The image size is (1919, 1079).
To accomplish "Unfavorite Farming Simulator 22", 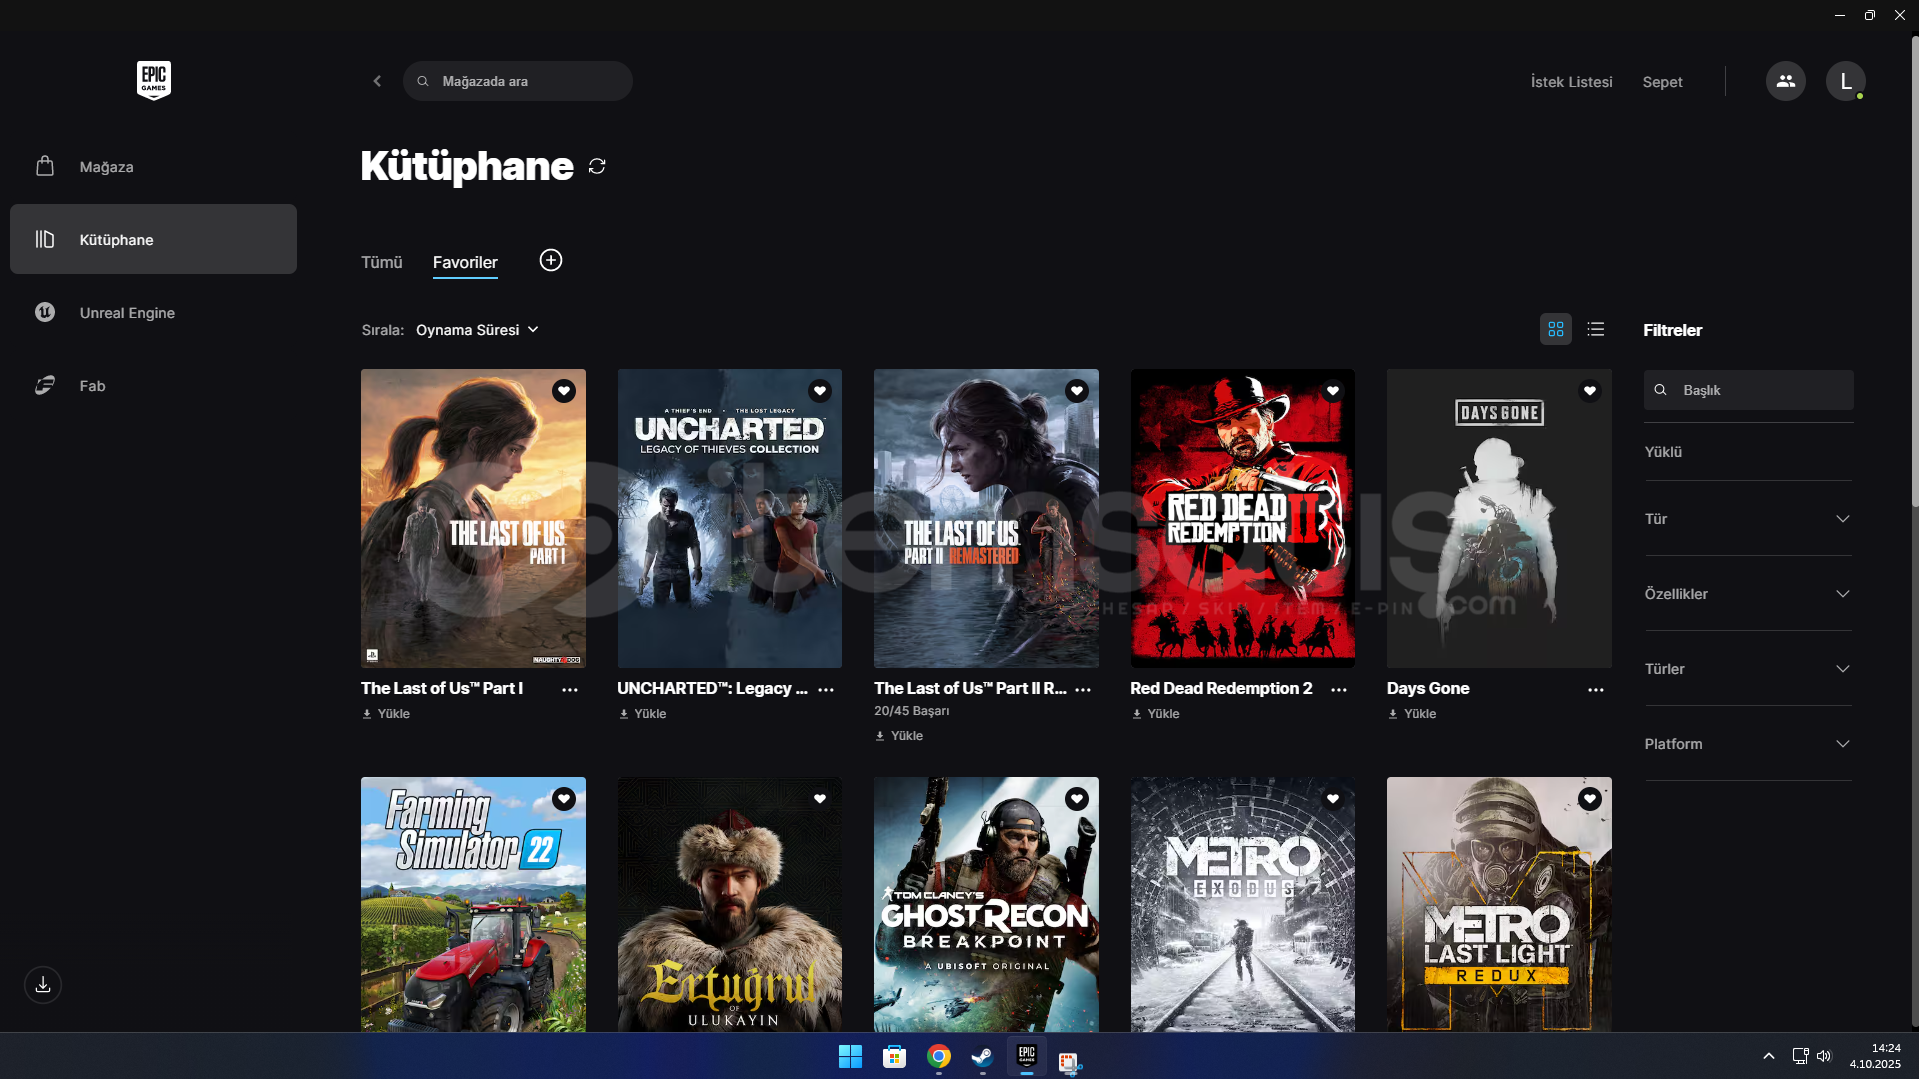I will click(x=564, y=799).
